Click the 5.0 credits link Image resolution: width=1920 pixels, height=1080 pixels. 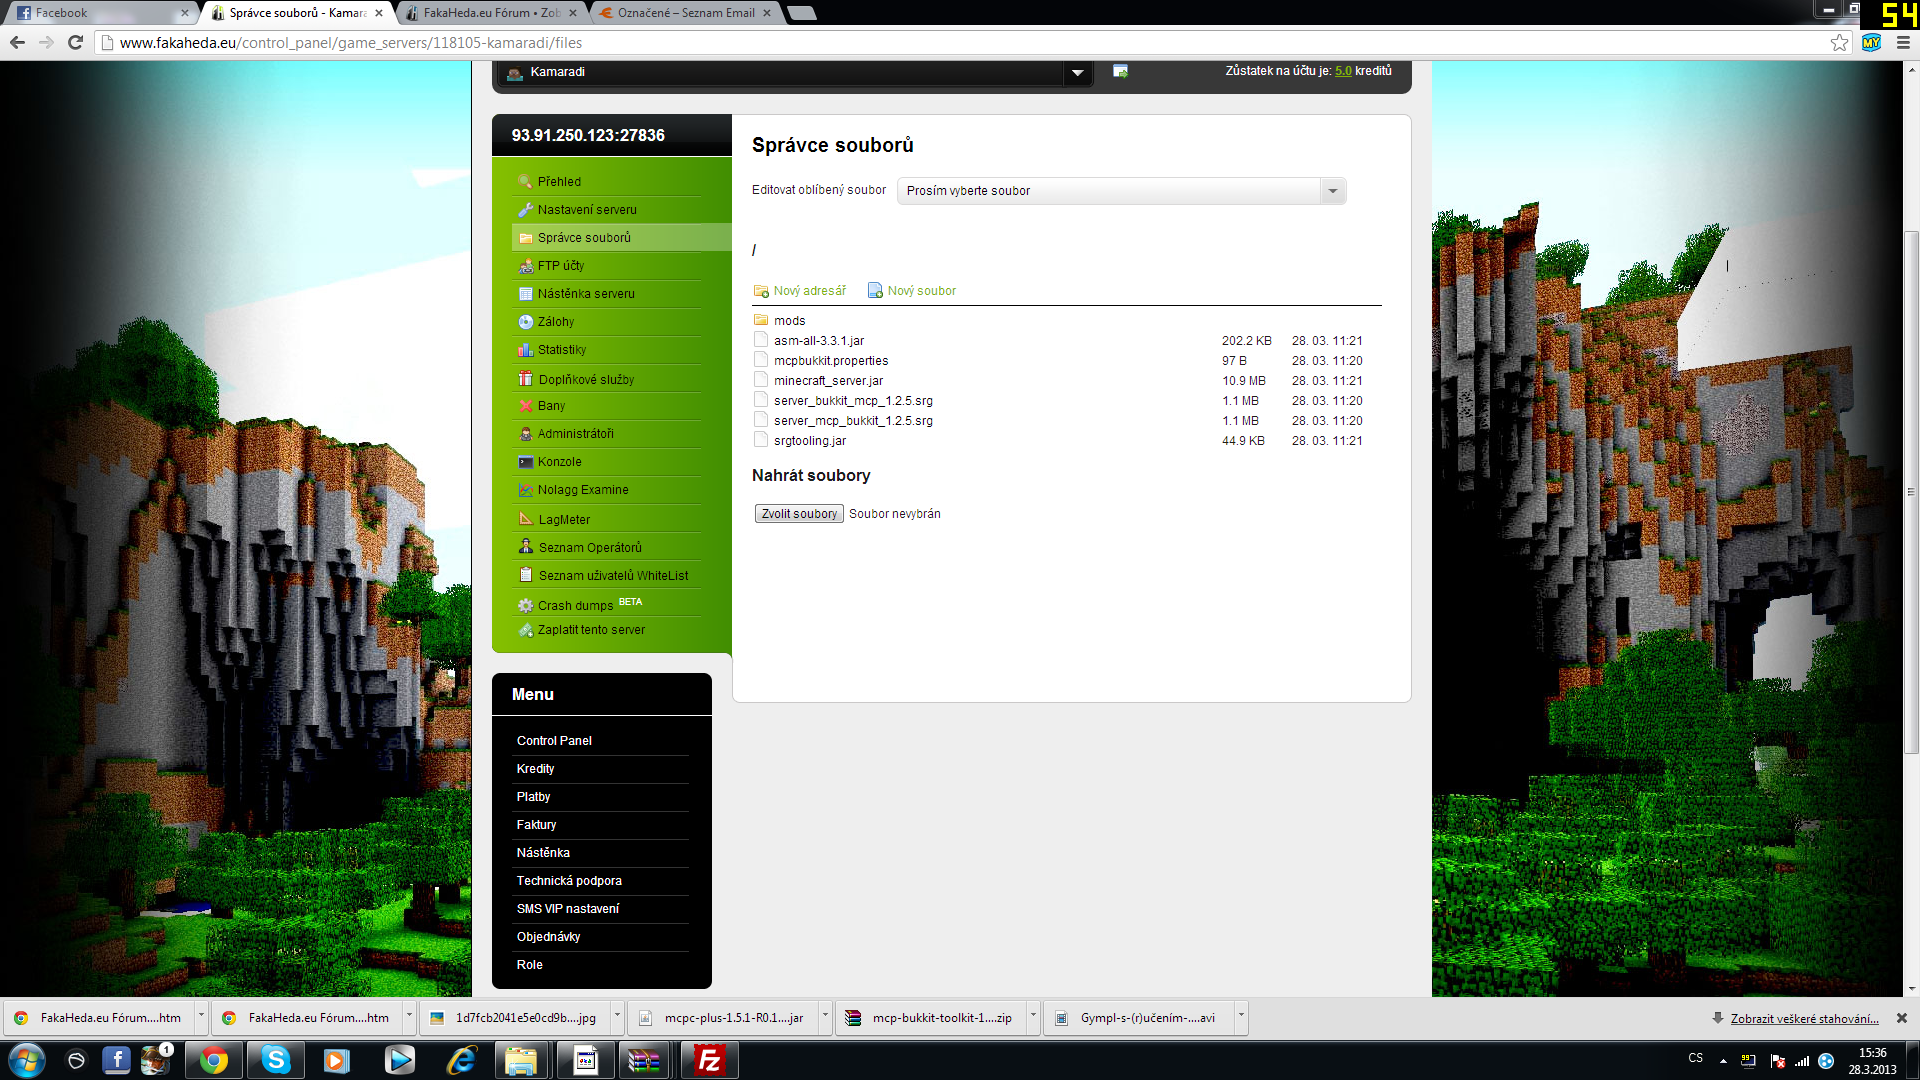pyautogui.click(x=1342, y=71)
